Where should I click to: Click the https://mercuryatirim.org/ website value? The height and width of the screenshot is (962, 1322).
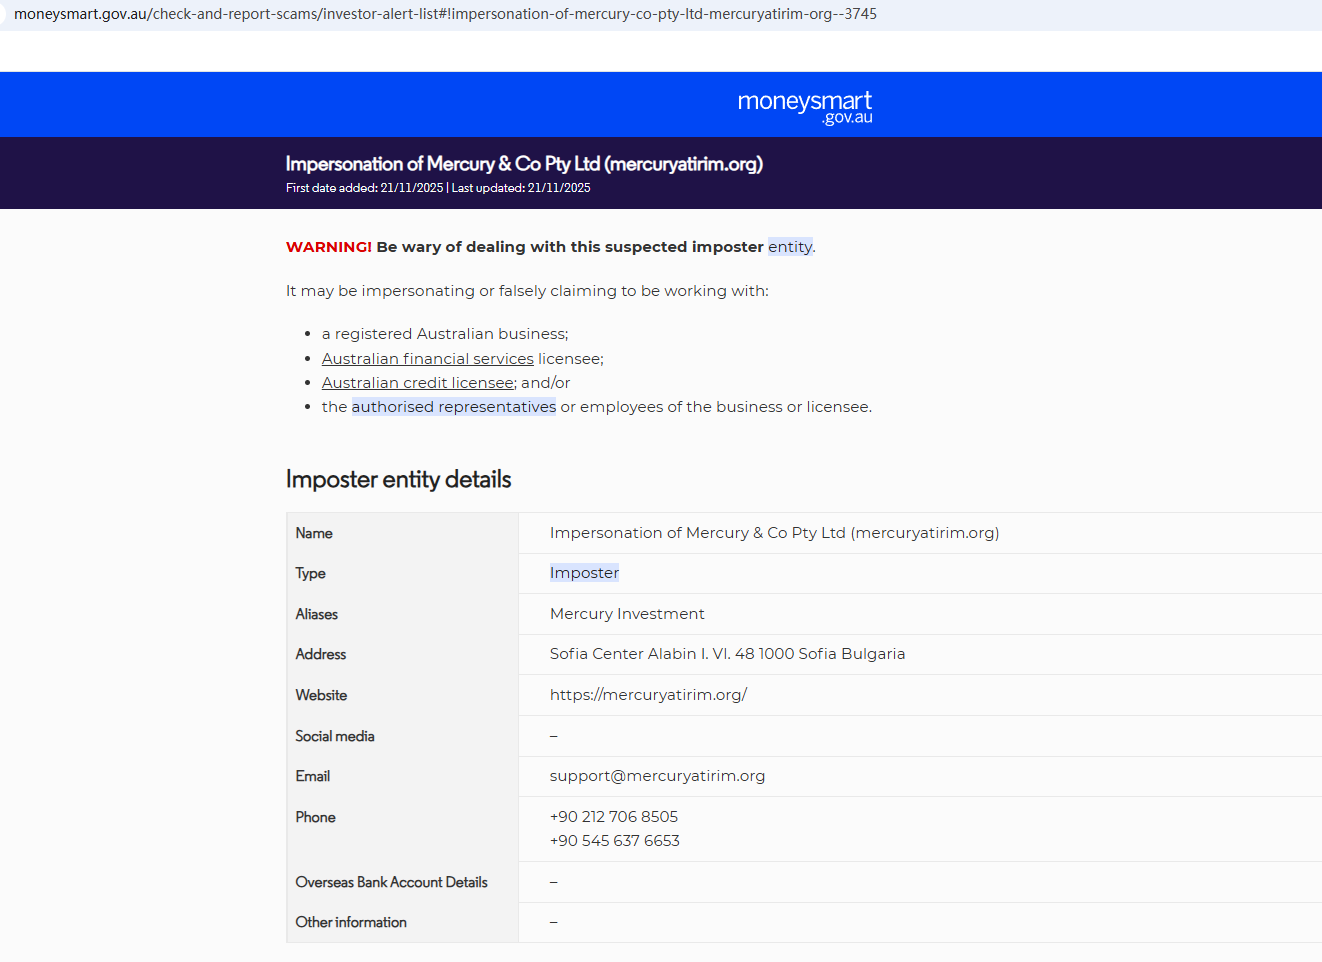[648, 695]
